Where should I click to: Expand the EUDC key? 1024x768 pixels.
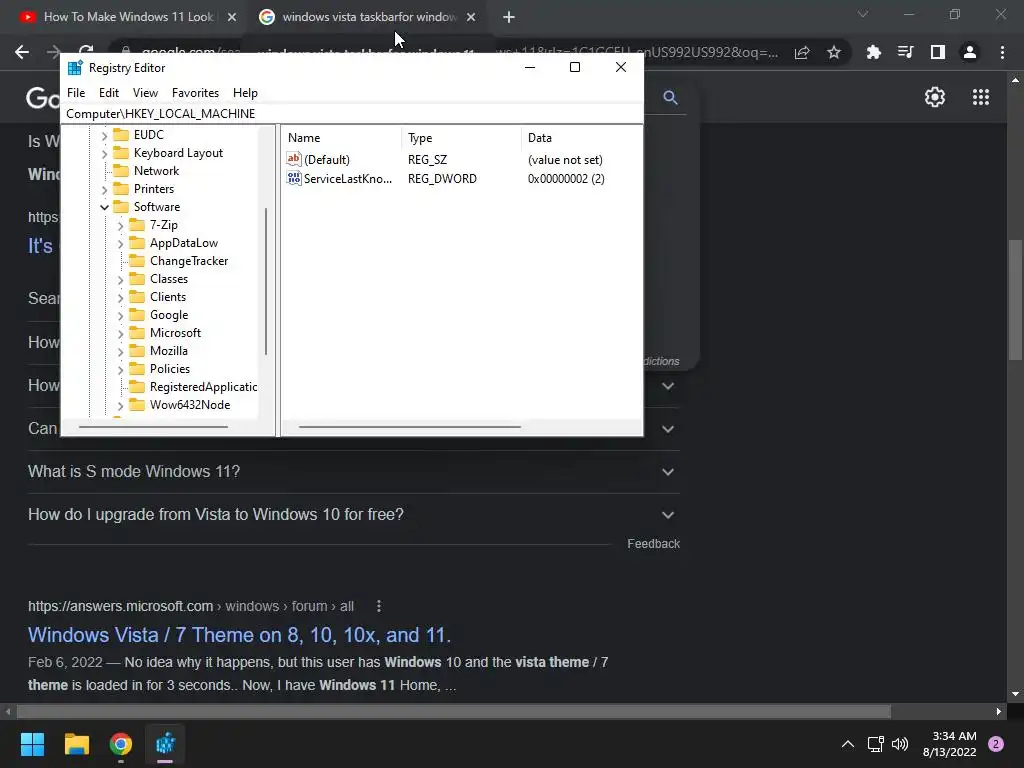104,135
